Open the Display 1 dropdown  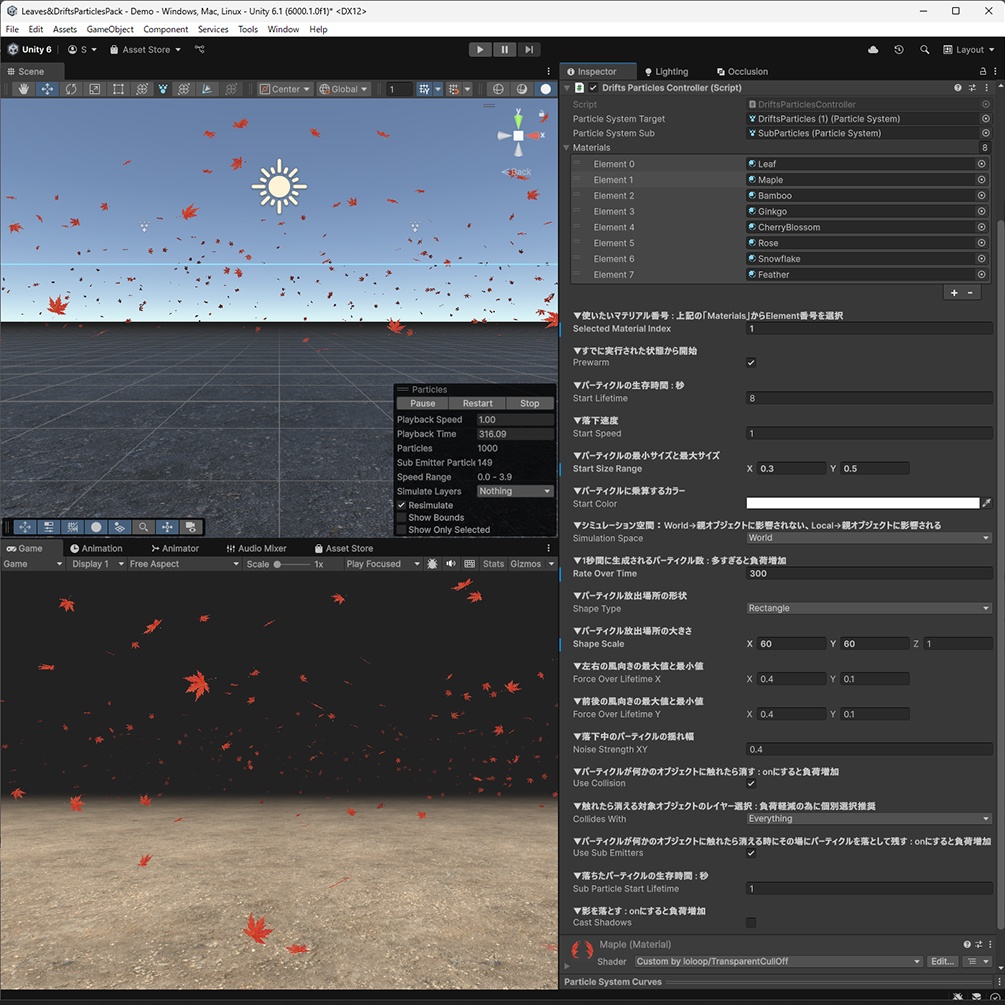(x=97, y=564)
